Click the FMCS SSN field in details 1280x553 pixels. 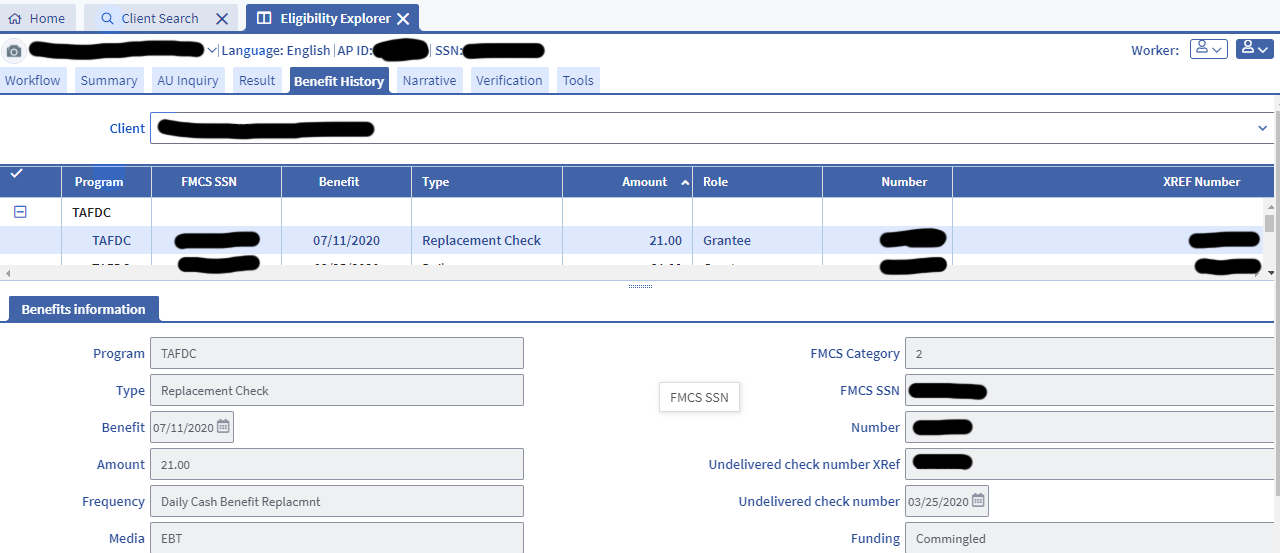(x=1090, y=390)
